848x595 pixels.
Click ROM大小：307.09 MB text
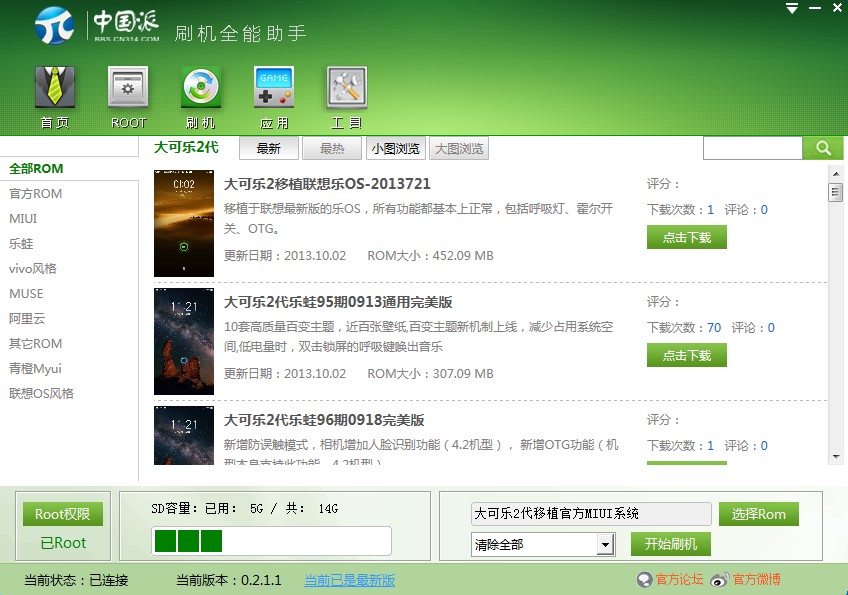click(x=430, y=373)
